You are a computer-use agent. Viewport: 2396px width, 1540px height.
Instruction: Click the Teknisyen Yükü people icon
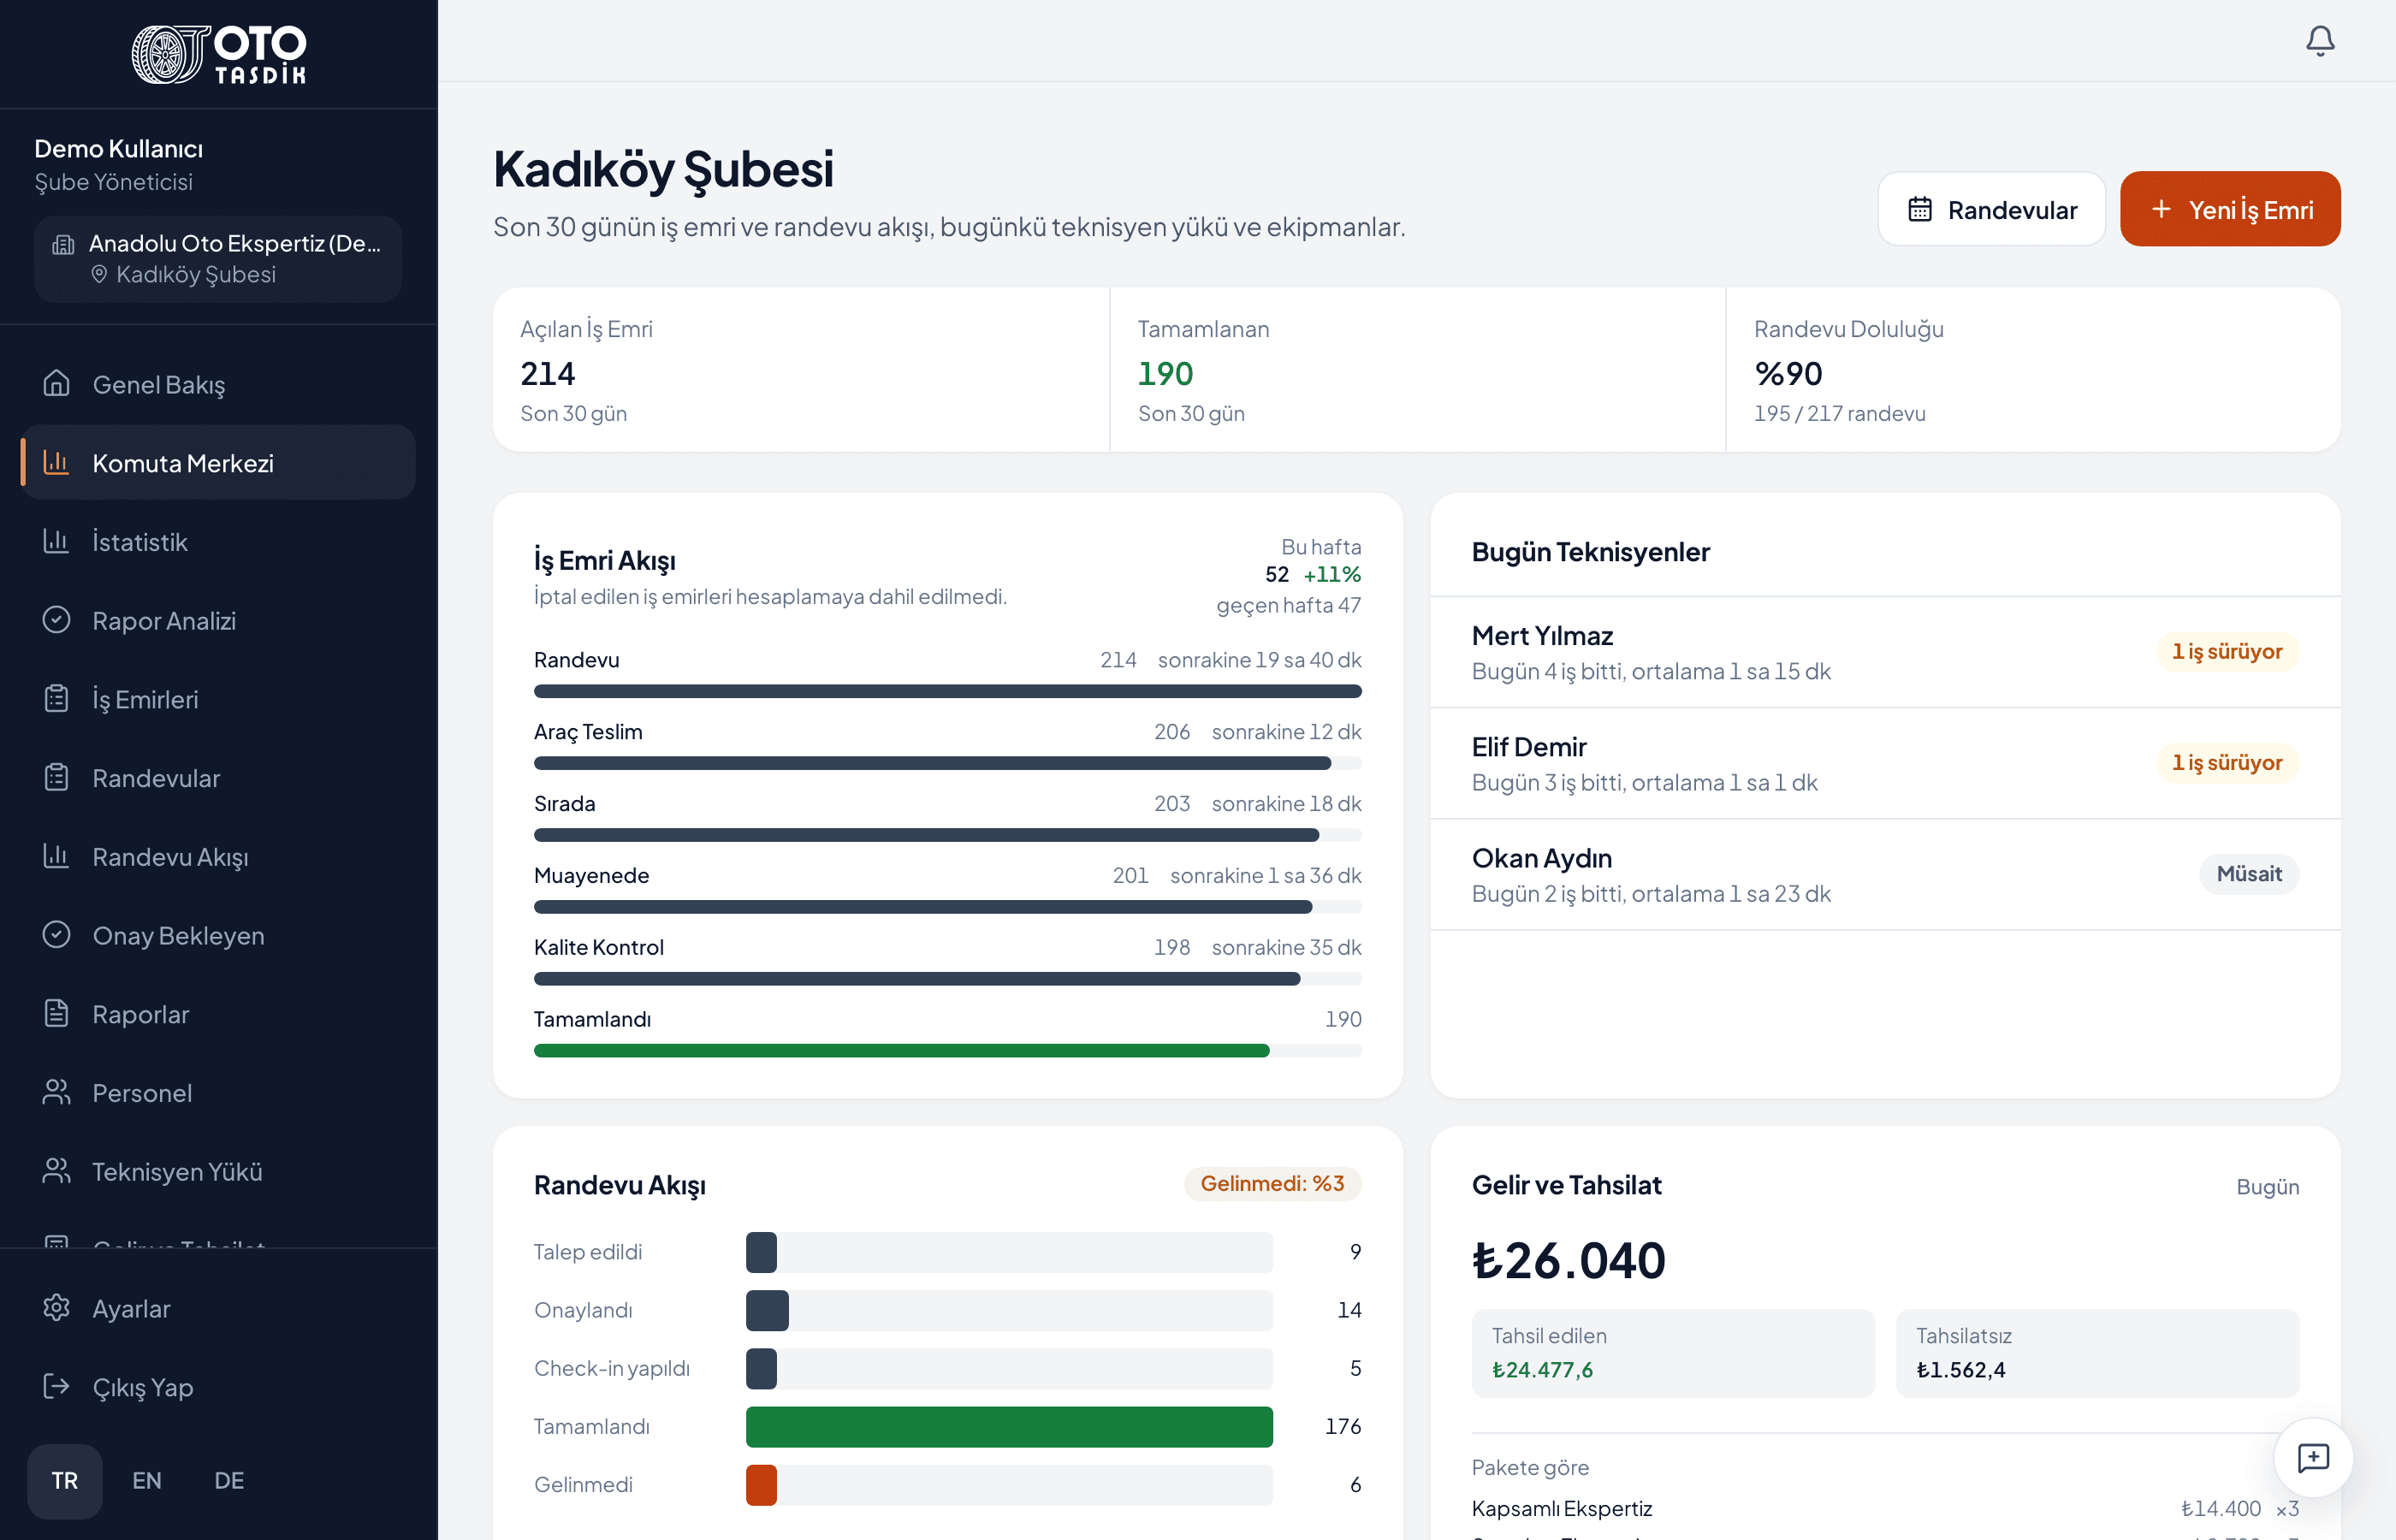coord(56,1171)
